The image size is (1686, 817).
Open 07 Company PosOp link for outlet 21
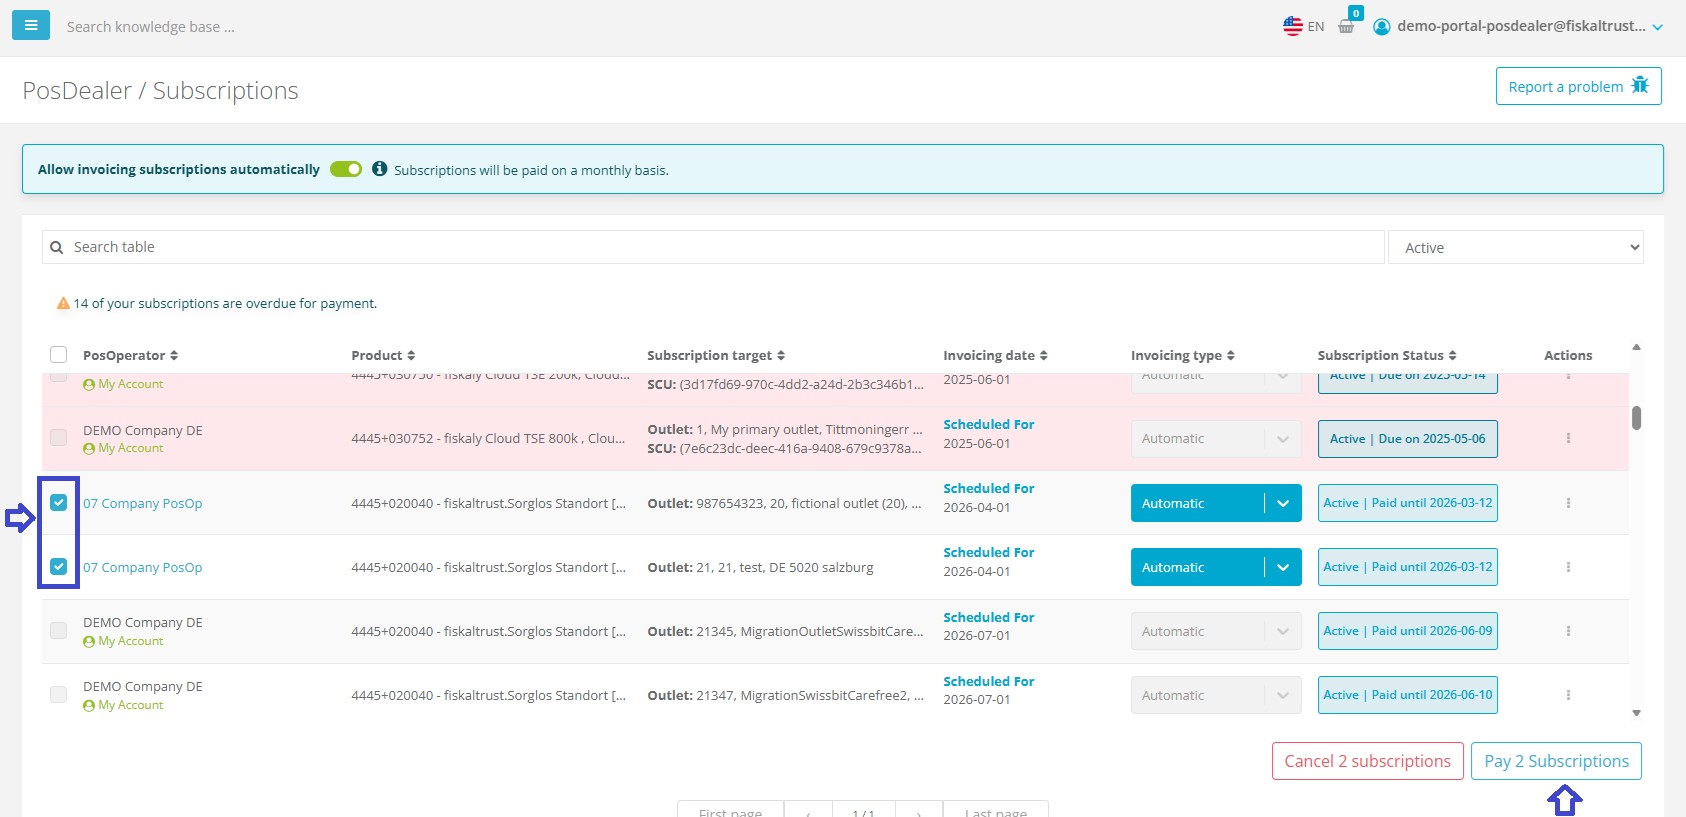click(x=142, y=567)
